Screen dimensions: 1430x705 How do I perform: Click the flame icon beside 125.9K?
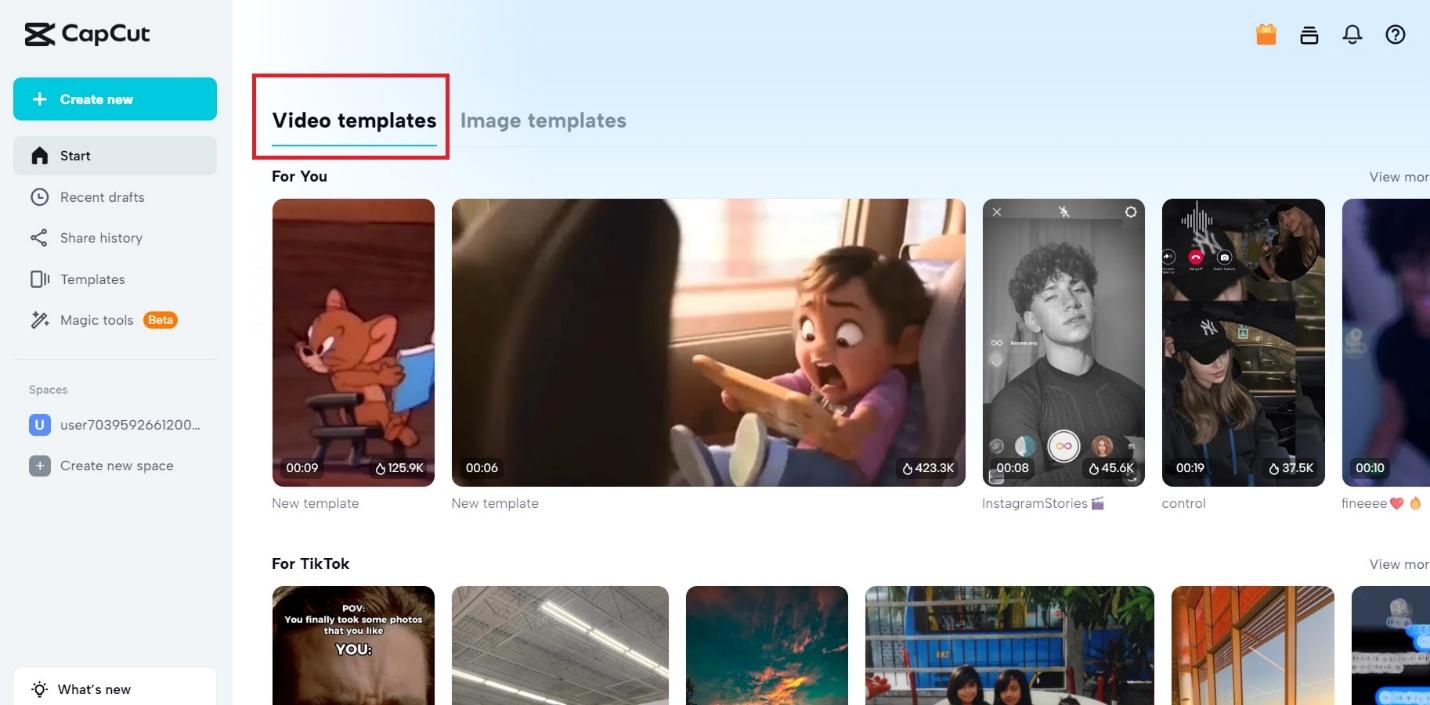pyautogui.click(x=380, y=467)
